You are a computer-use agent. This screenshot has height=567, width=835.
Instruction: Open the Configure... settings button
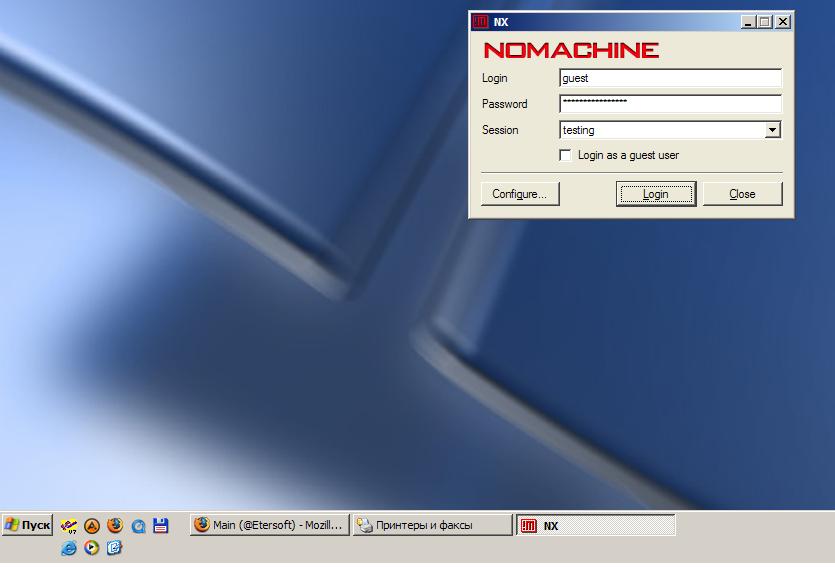pyautogui.click(x=519, y=194)
